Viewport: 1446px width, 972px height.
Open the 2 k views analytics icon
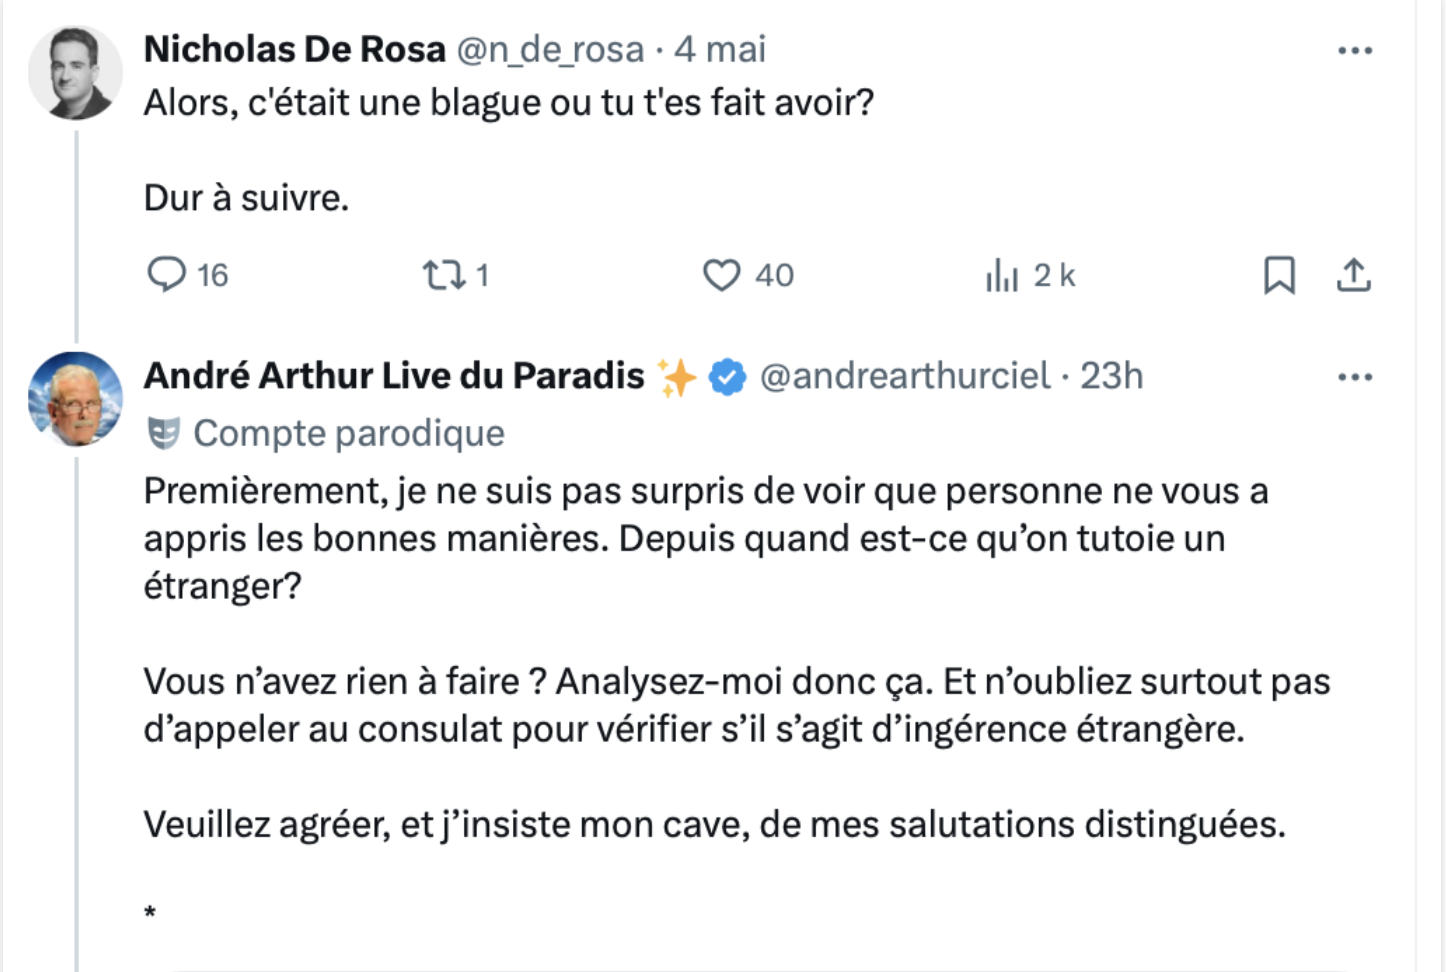[1001, 275]
